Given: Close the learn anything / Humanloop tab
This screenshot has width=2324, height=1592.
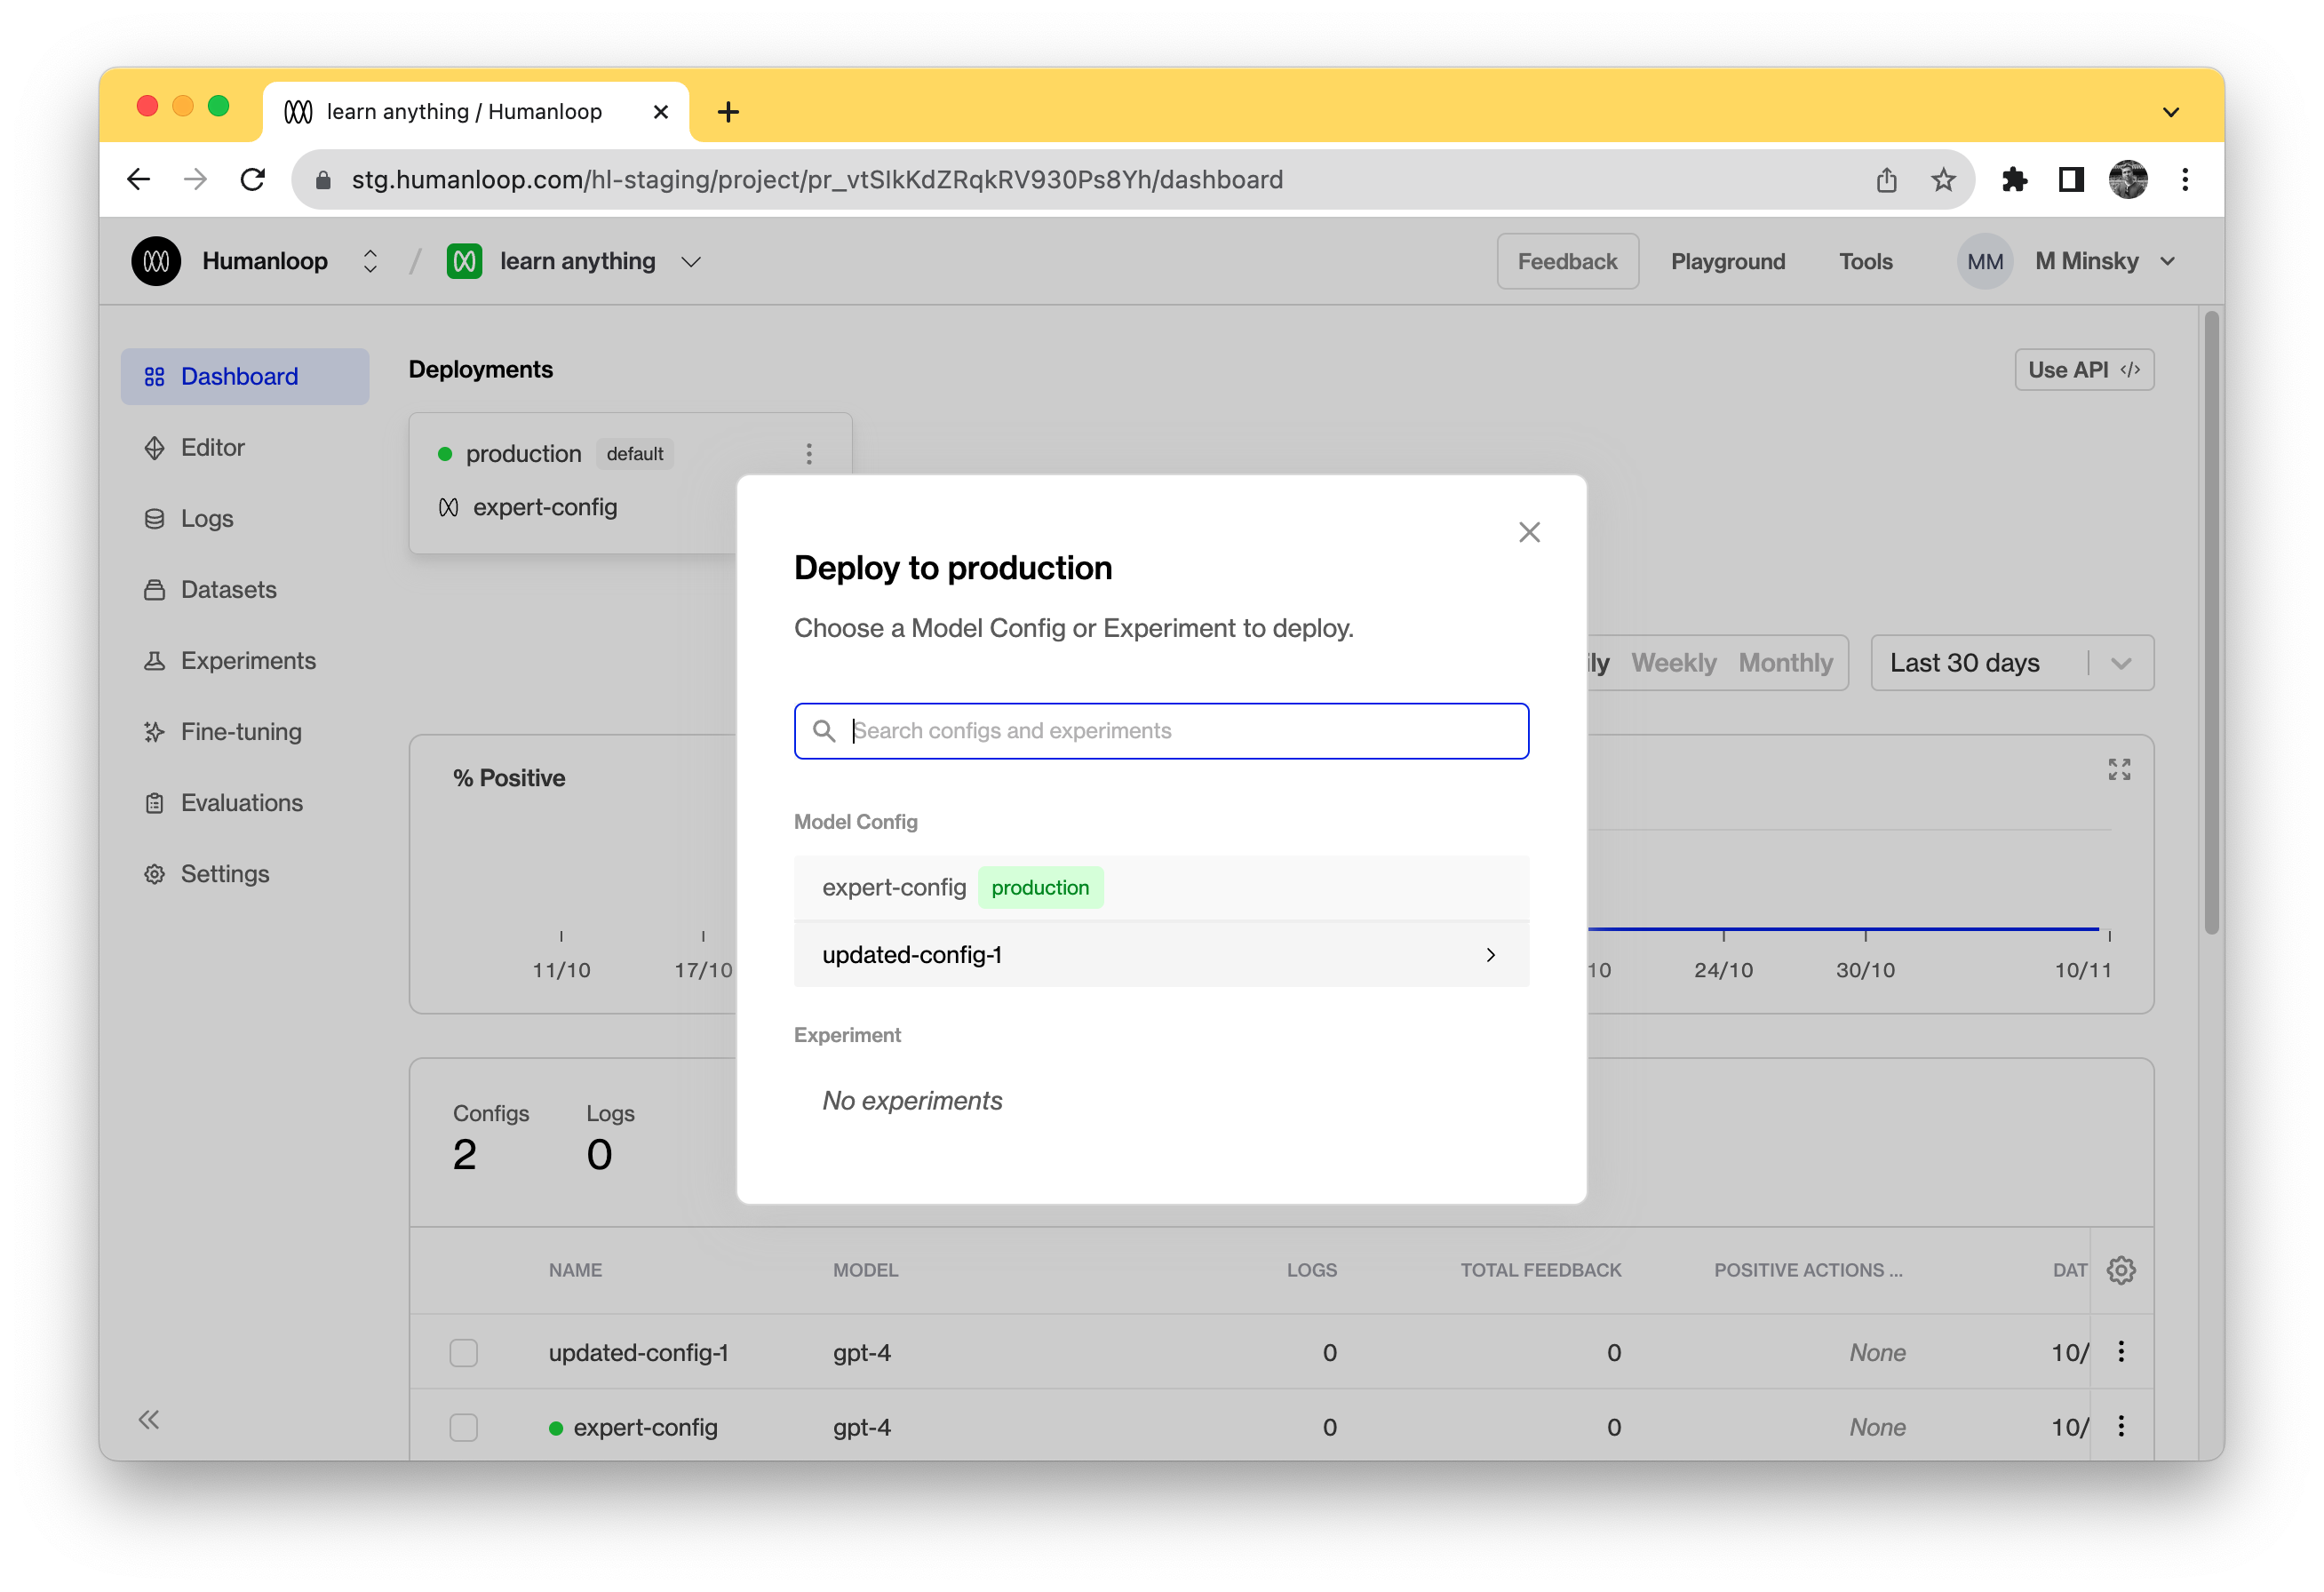Looking at the screenshot, I should [660, 112].
